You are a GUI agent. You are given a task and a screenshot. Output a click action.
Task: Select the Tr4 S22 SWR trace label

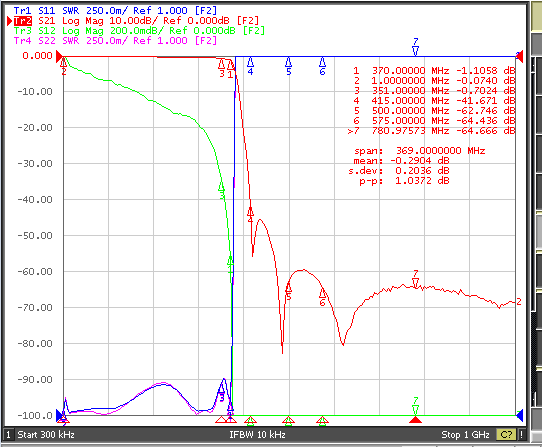coord(115,41)
